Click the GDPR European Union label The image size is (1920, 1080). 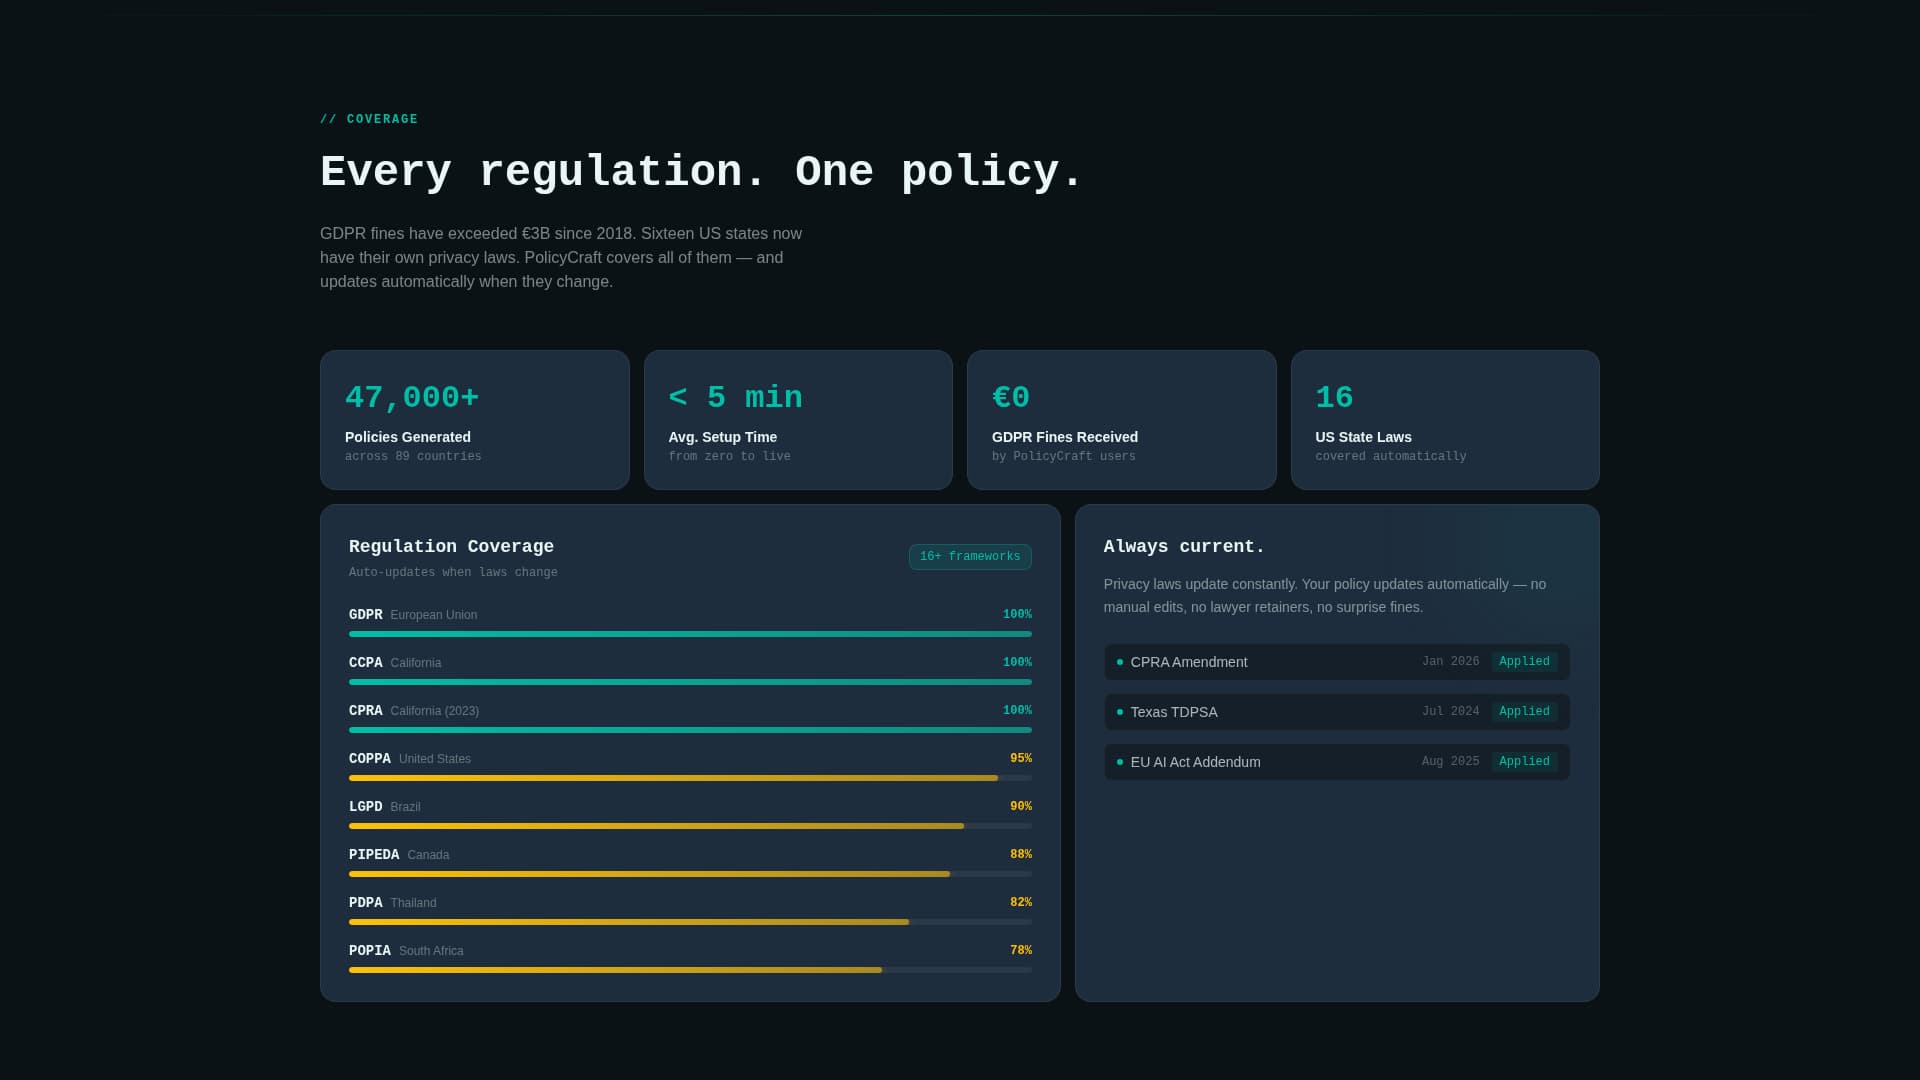tap(413, 615)
